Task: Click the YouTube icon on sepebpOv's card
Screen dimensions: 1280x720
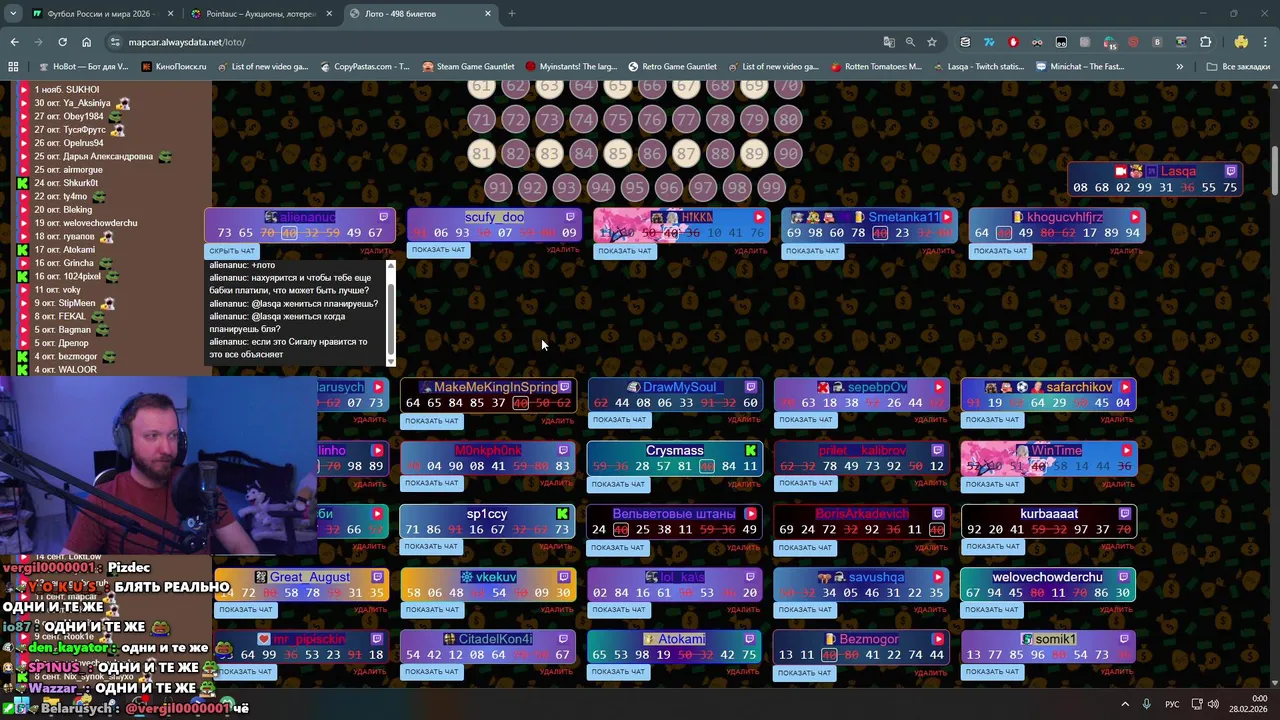Action: 938,387
